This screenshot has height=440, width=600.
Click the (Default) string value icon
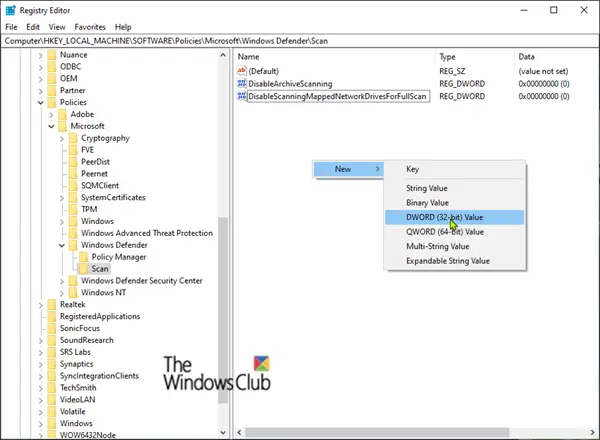point(241,71)
